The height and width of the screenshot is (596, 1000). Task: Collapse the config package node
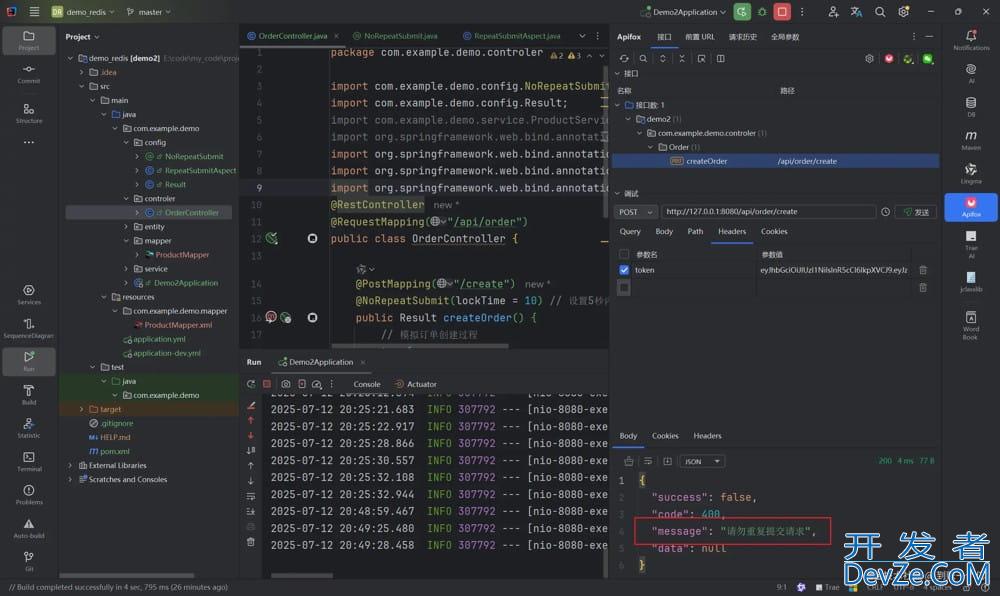(x=126, y=143)
